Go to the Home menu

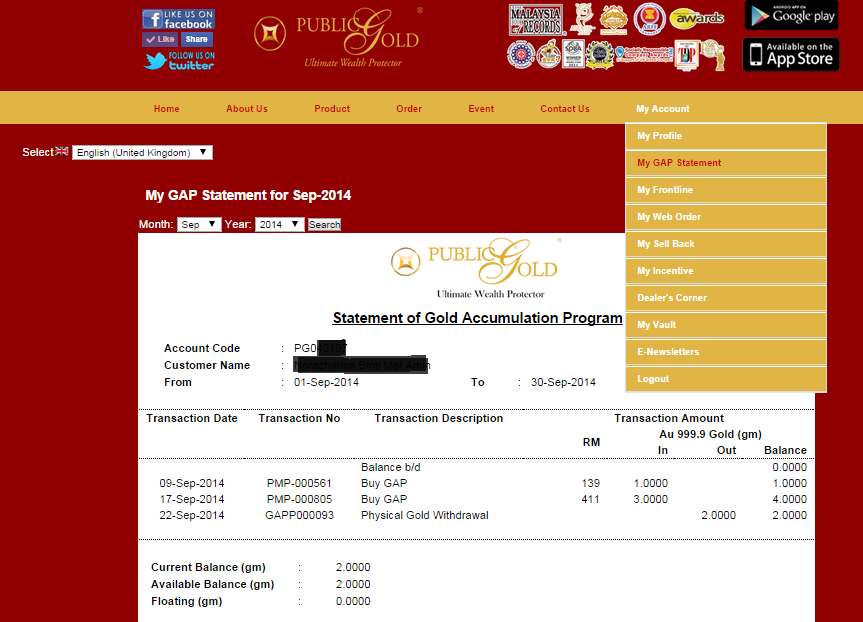(166, 108)
